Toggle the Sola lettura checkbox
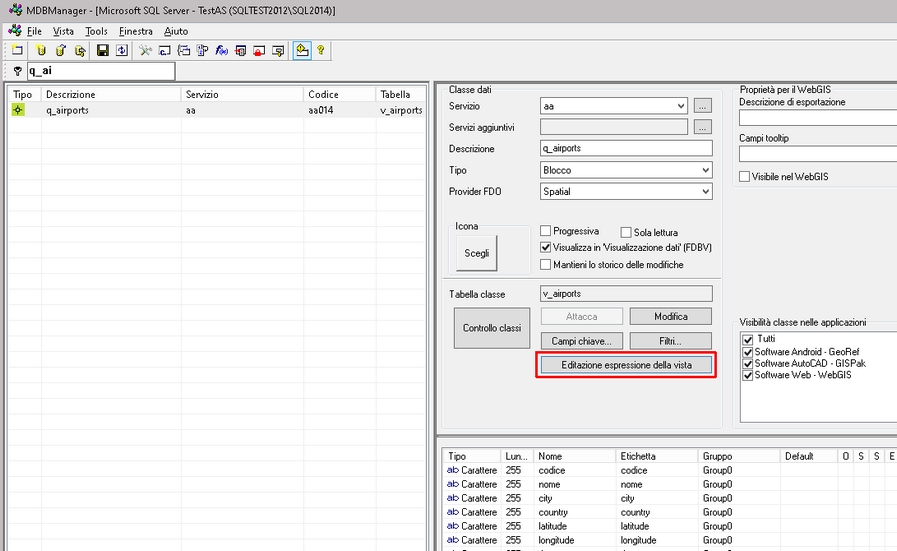 coord(626,232)
